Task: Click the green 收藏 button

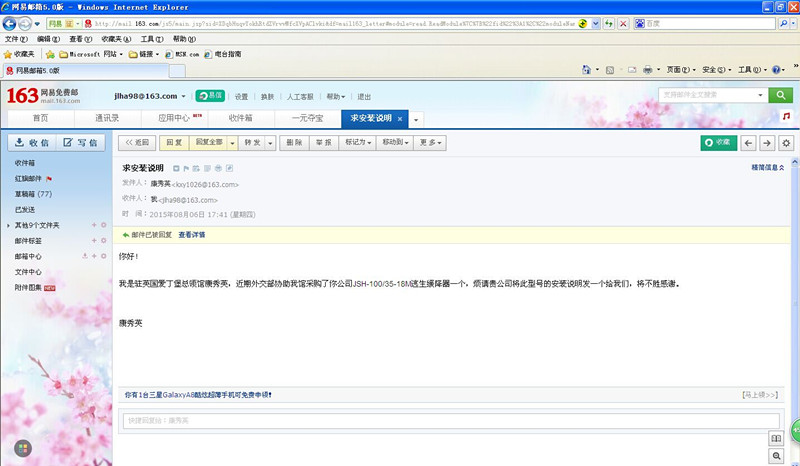Action: coord(717,143)
